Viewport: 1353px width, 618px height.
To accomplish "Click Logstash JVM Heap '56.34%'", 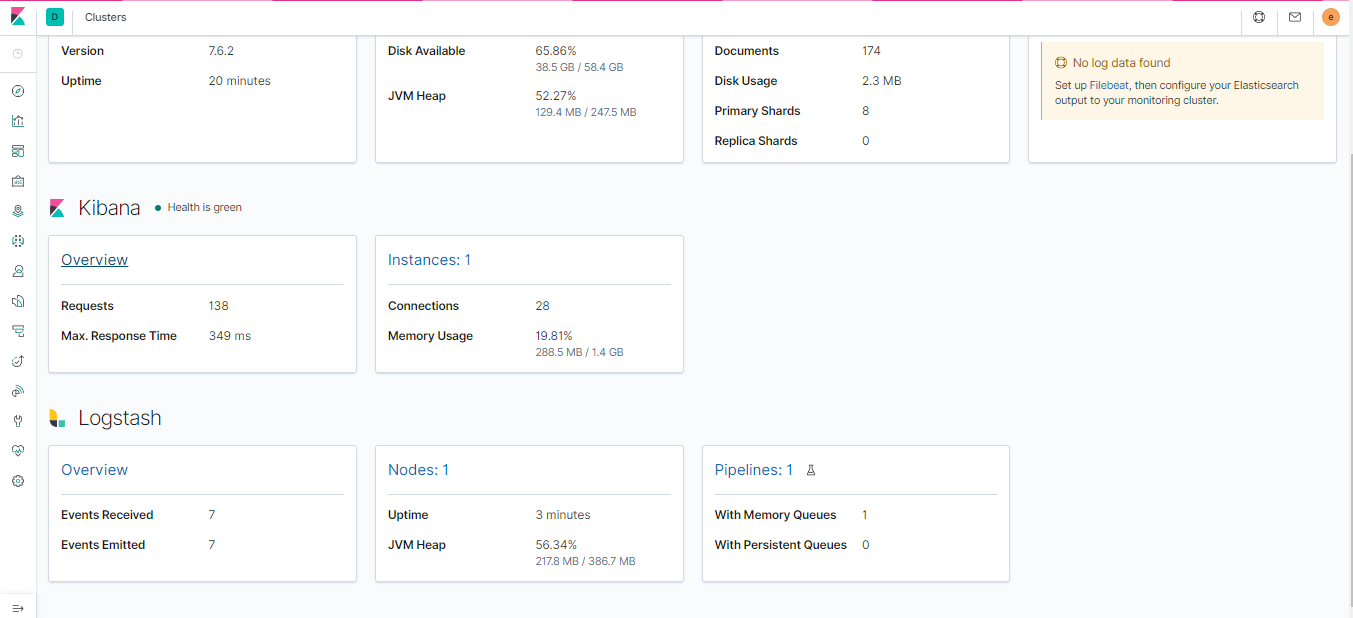I will [556, 545].
